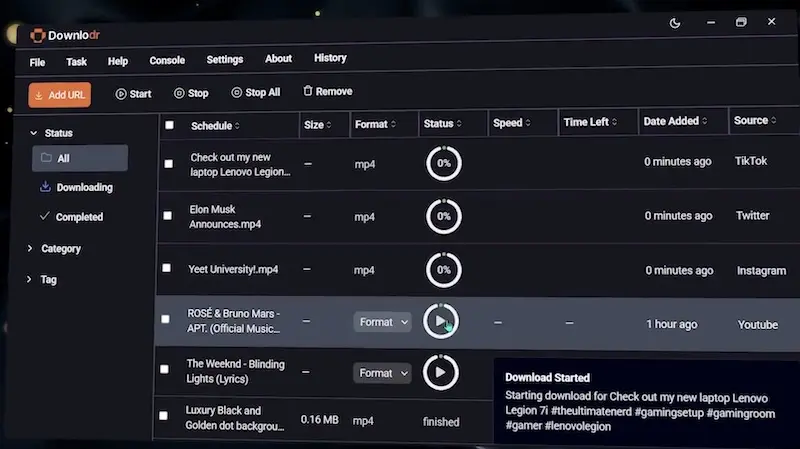Show Downloading items filter

coord(77,187)
